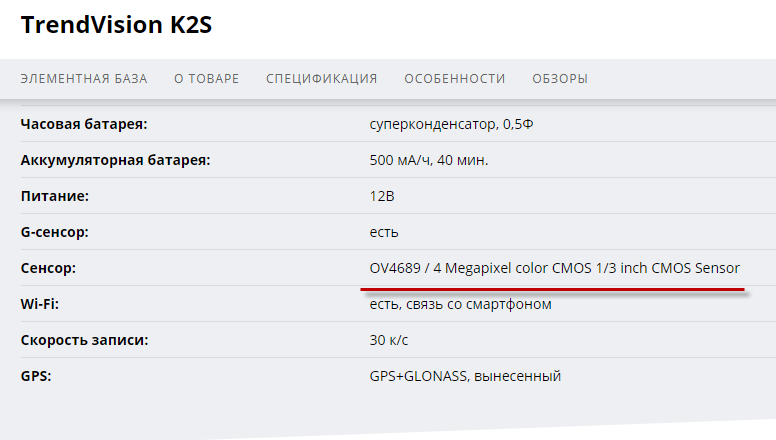
Task: Click the GPS+GLONASS, вынесенный value
Action: (x=465, y=376)
